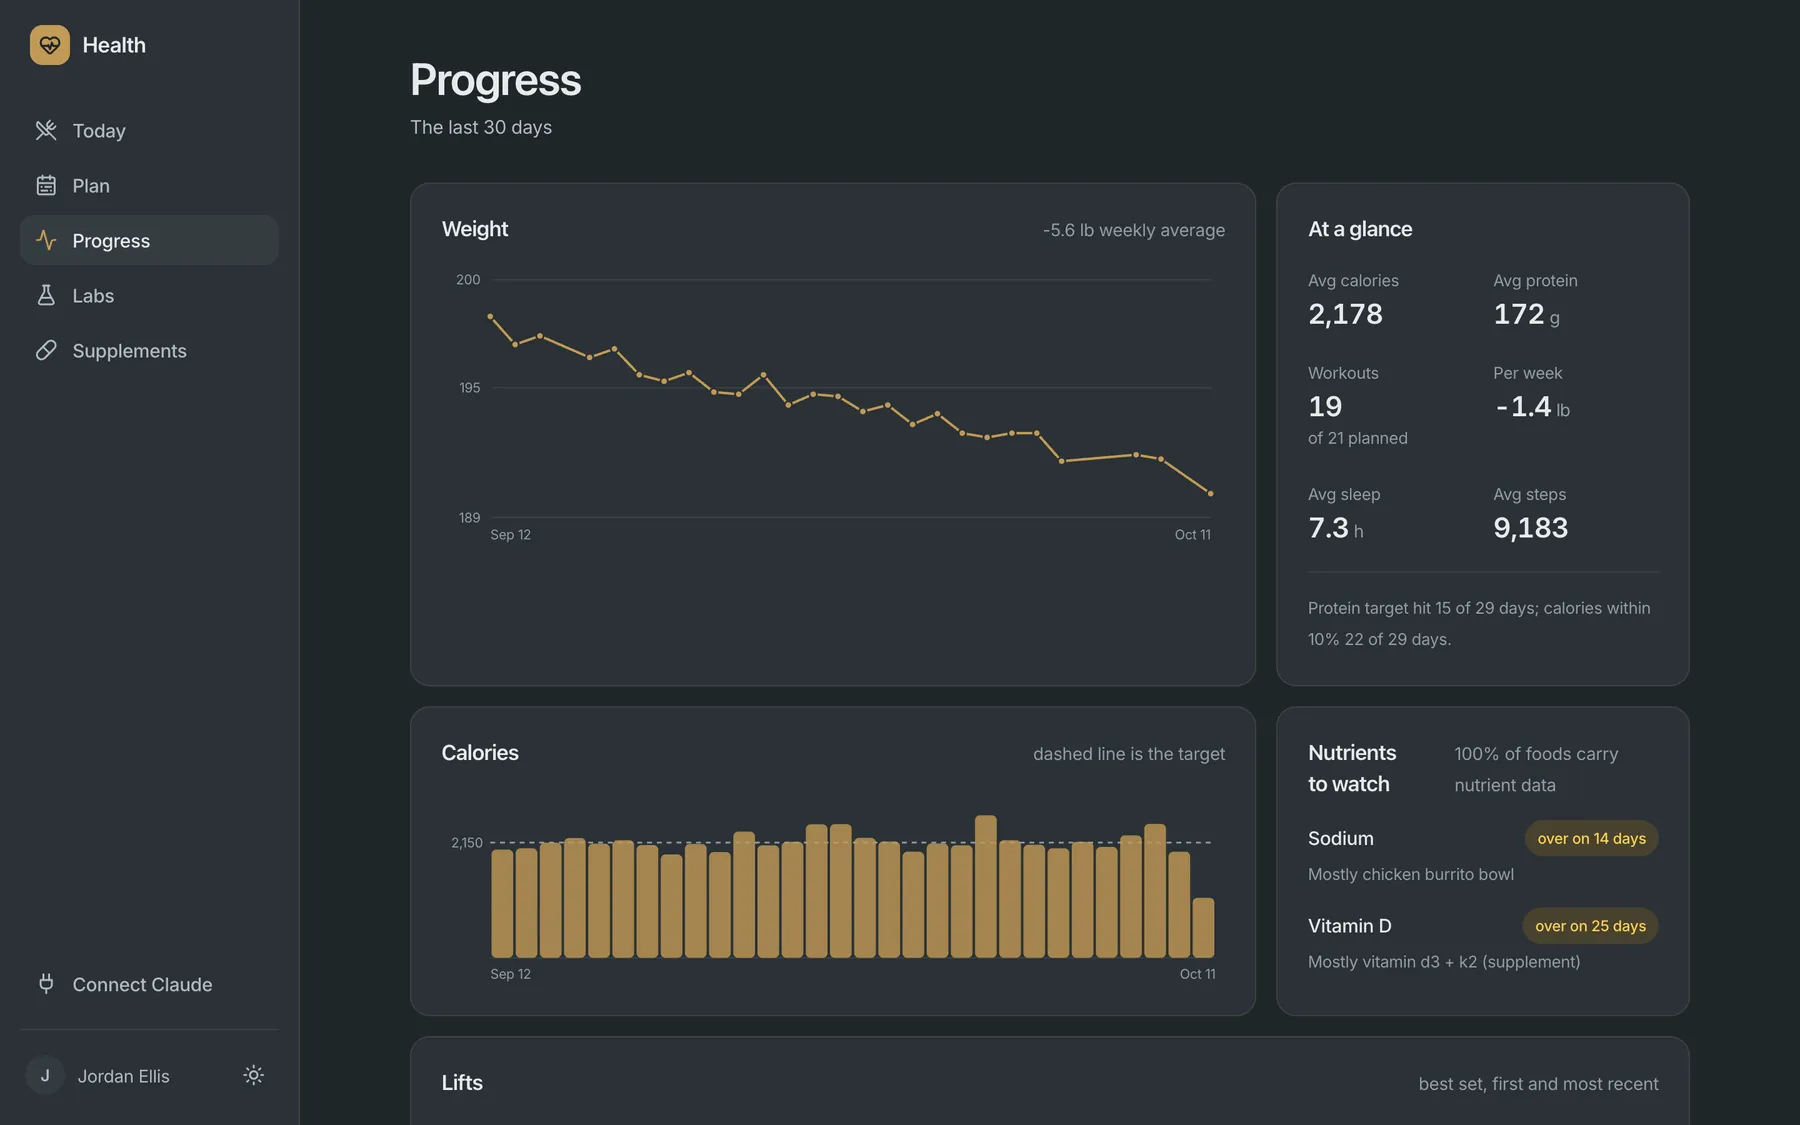The image size is (1800, 1125).
Task: Click the Progress activity pulse icon
Action: 46,240
